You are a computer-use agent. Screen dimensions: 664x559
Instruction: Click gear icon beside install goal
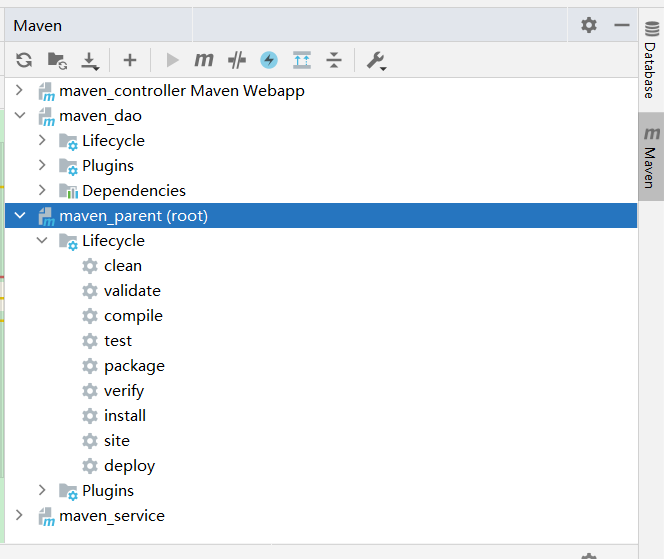[x=90, y=416]
